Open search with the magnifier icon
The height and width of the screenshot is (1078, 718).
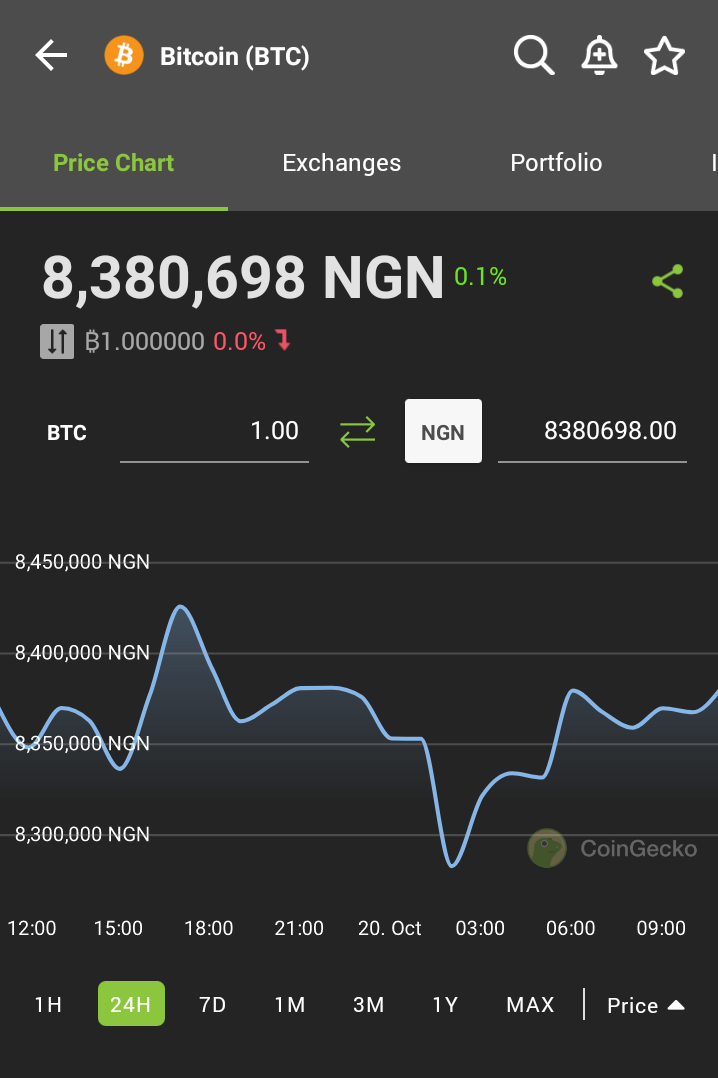(534, 56)
